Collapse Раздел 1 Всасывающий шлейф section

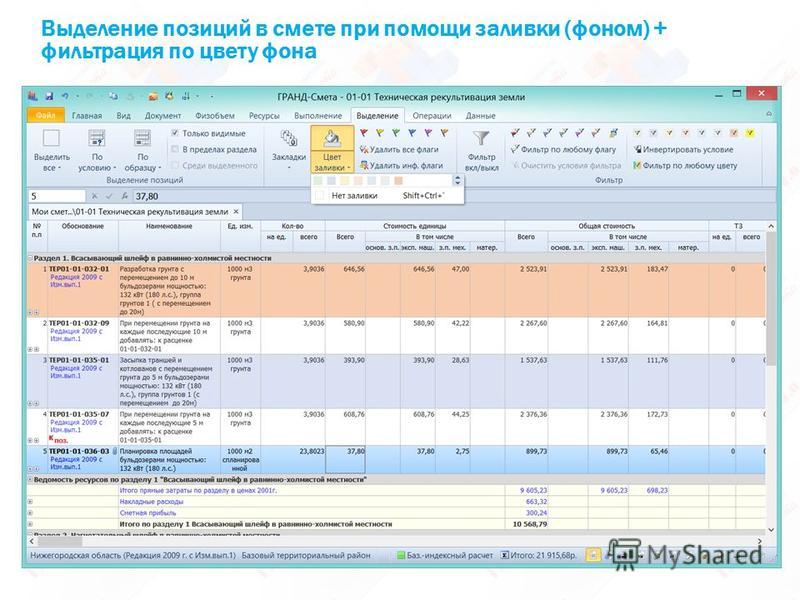[30, 258]
